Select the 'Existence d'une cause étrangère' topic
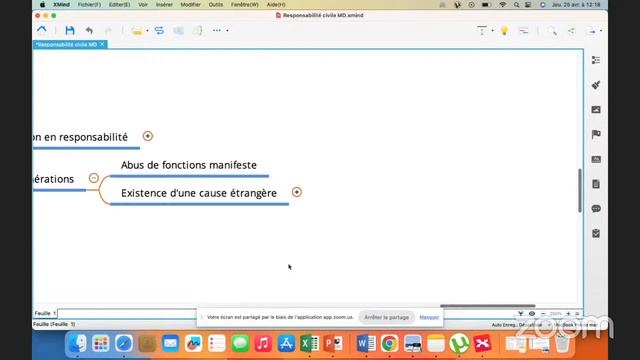 [199, 193]
